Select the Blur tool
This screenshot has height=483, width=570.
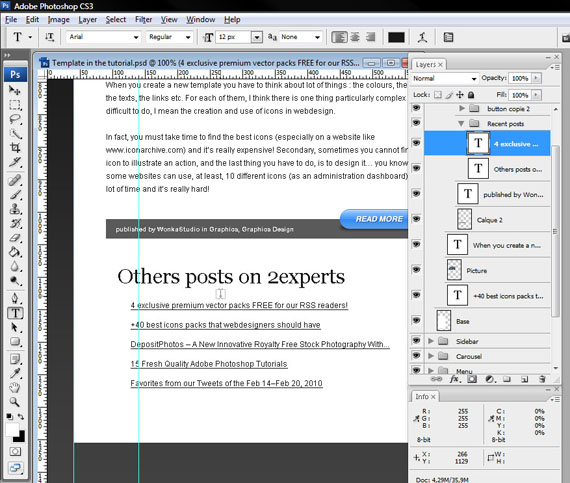pos(15,266)
